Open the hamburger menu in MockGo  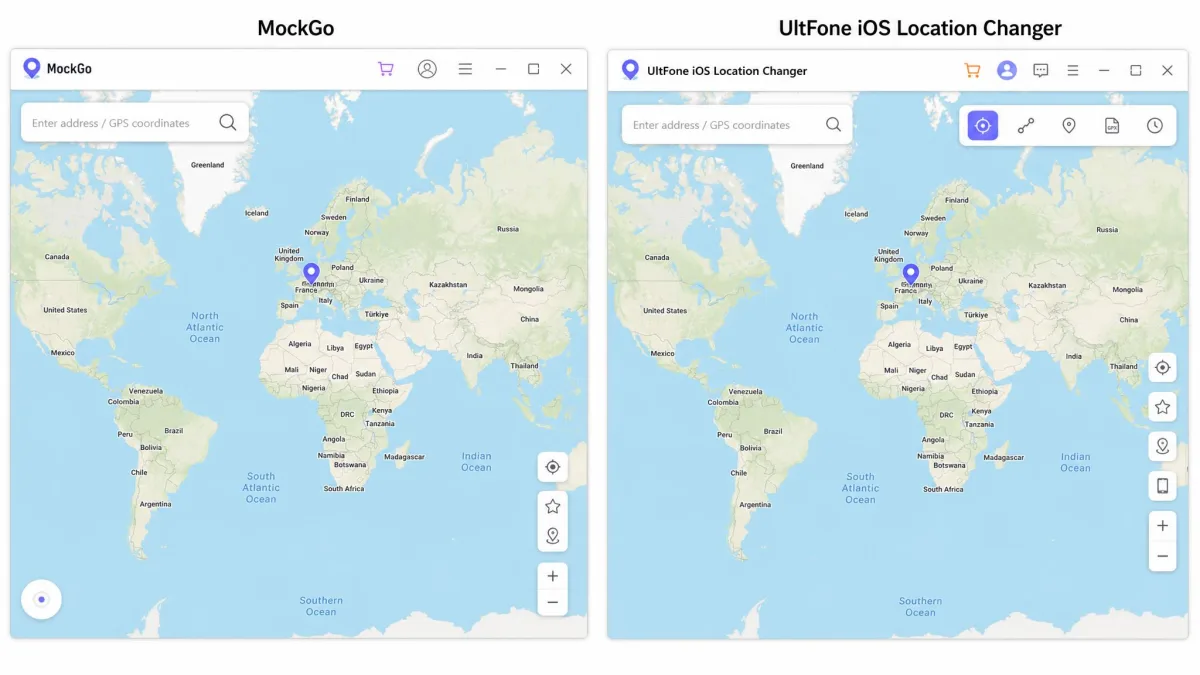[x=465, y=69]
